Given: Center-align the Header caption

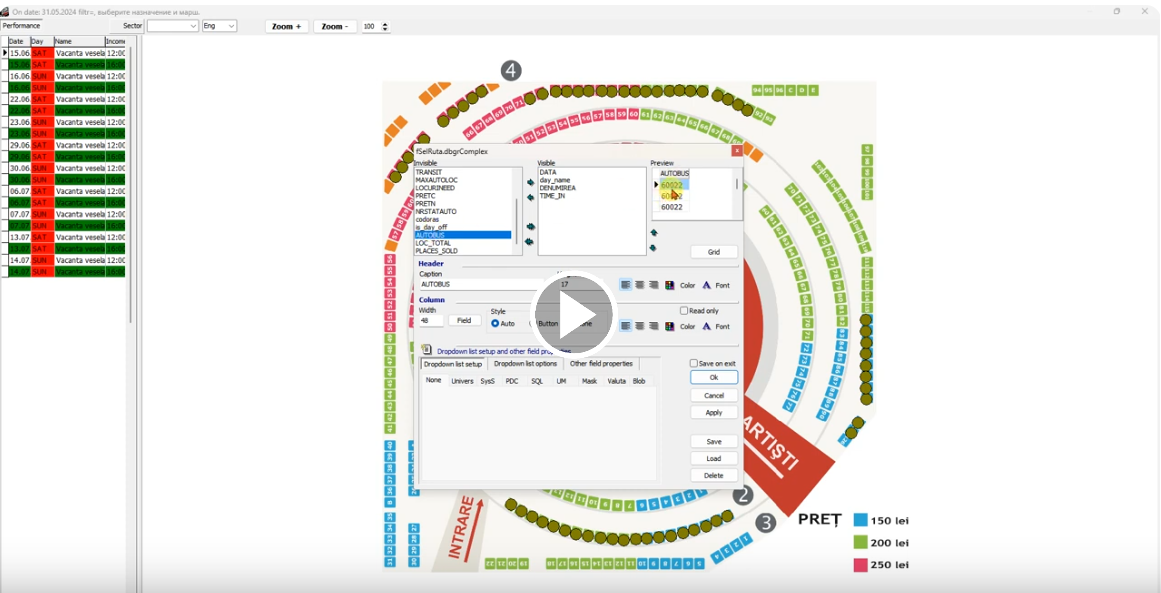Looking at the screenshot, I should pyautogui.click(x=640, y=285).
